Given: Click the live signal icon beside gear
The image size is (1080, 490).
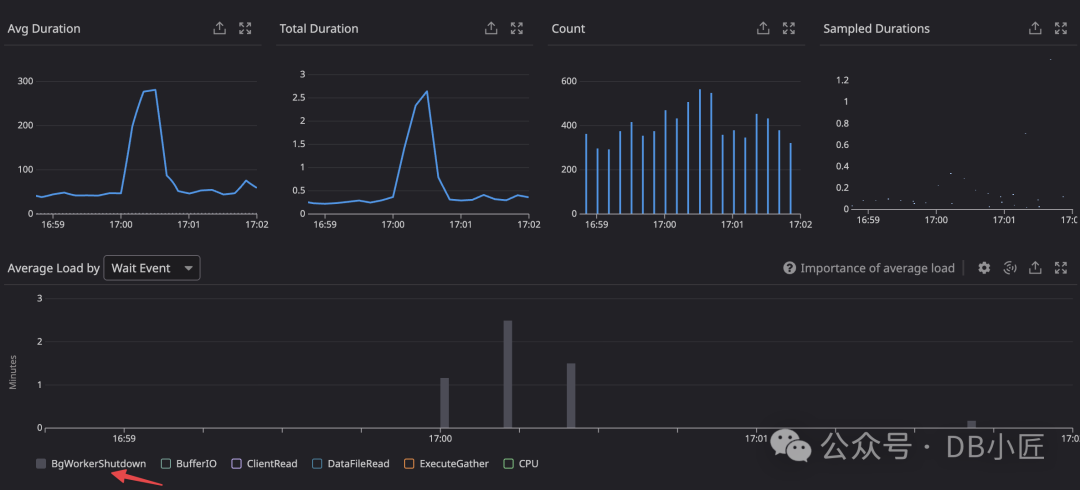Looking at the screenshot, I should point(1010,268).
